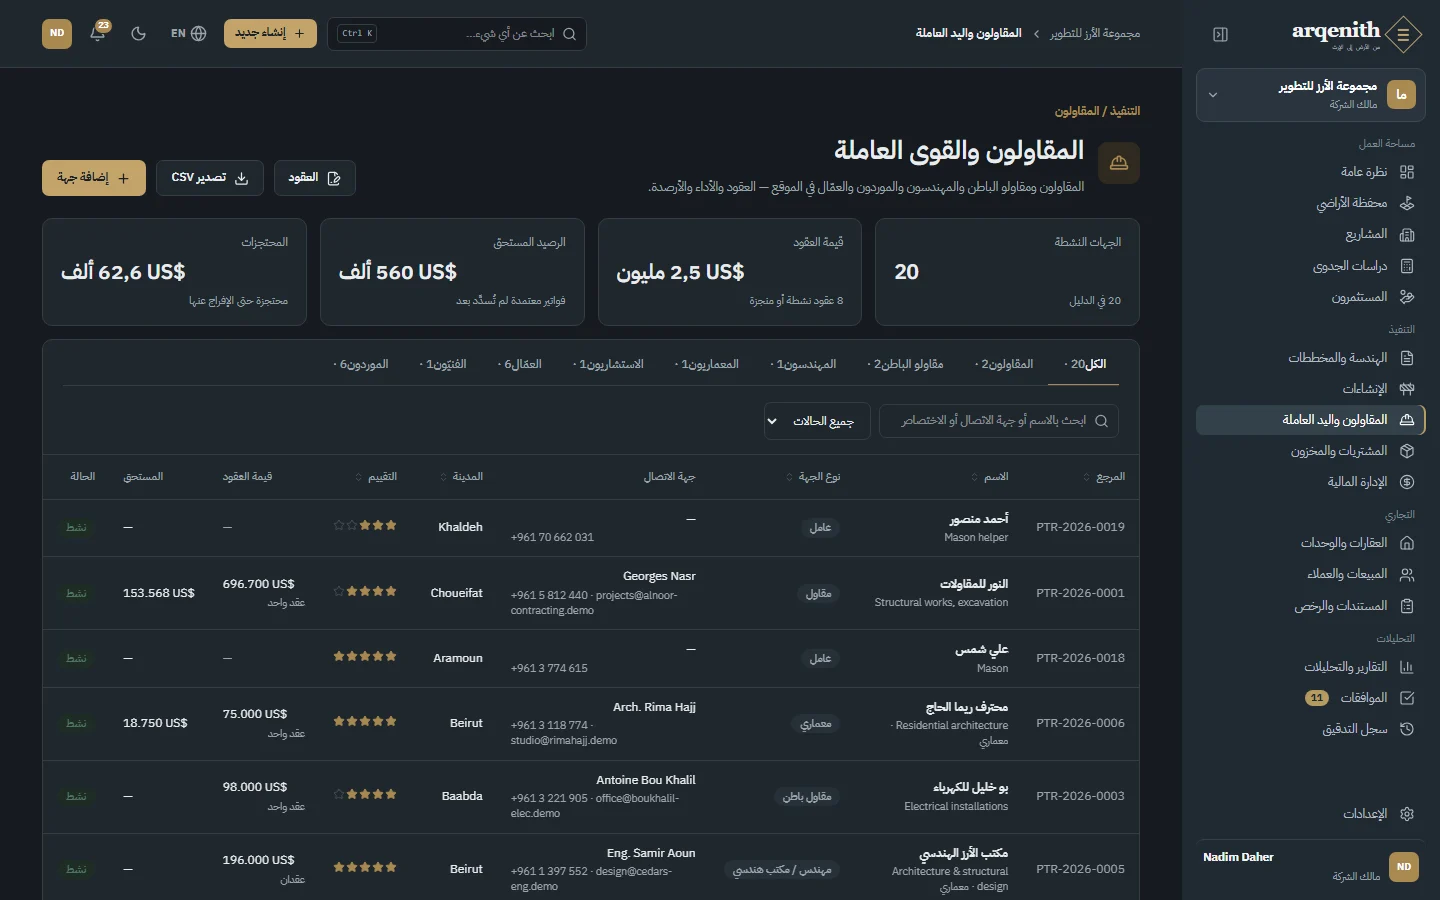The width and height of the screenshot is (1440, 900).
Task: Open الإعدادات settings menu item
Action: click(1311, 814)
